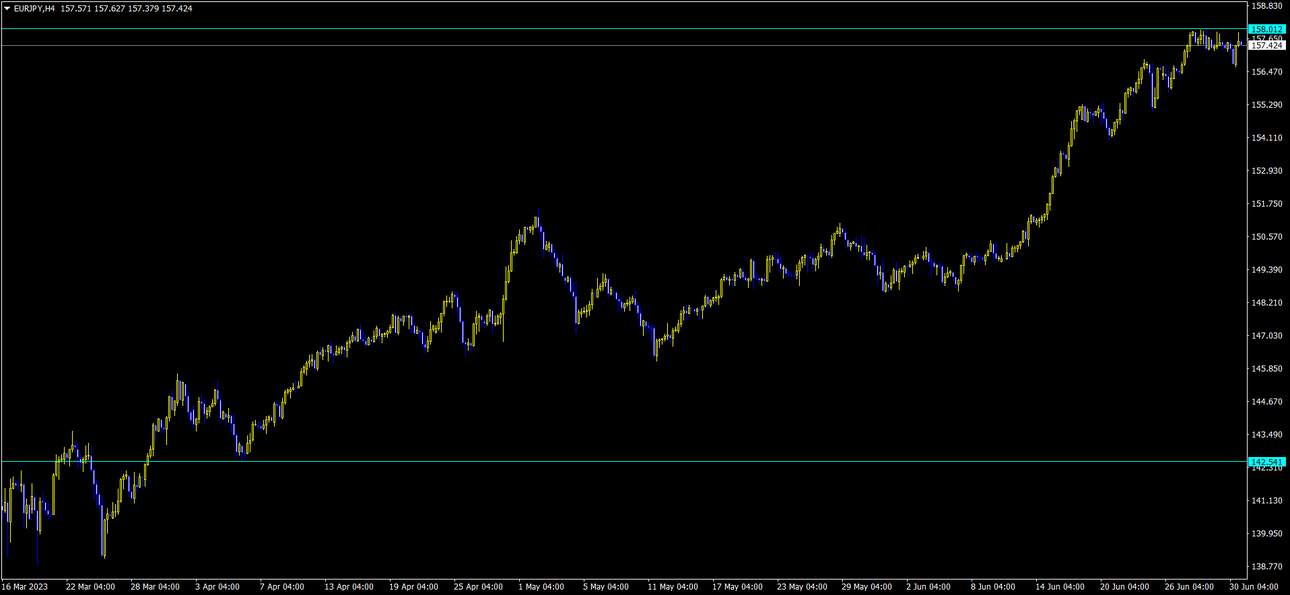Viewport: 1290px width, 595px height.
Task: Click the 13 Apr 04:00 time label
Action: 349,587
